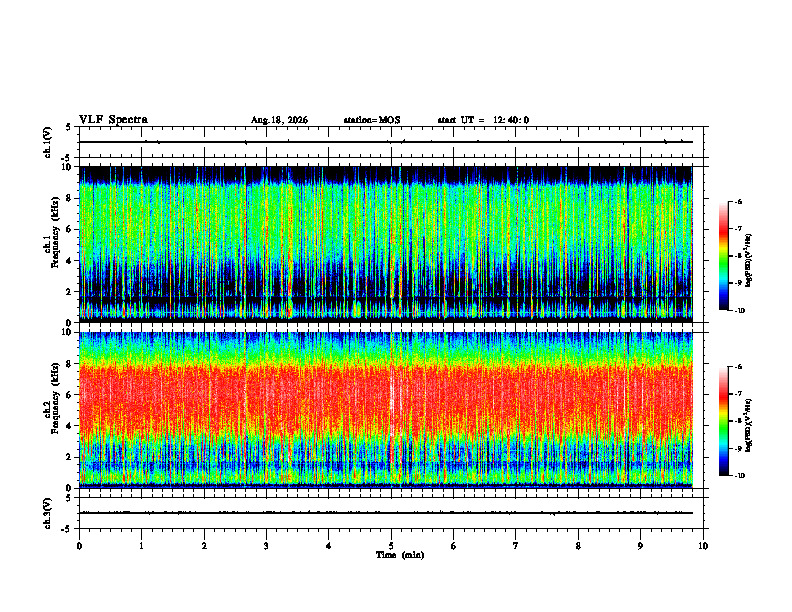Click the time axis tick label "9"
The image size is (792, 612).
[640, 546]
